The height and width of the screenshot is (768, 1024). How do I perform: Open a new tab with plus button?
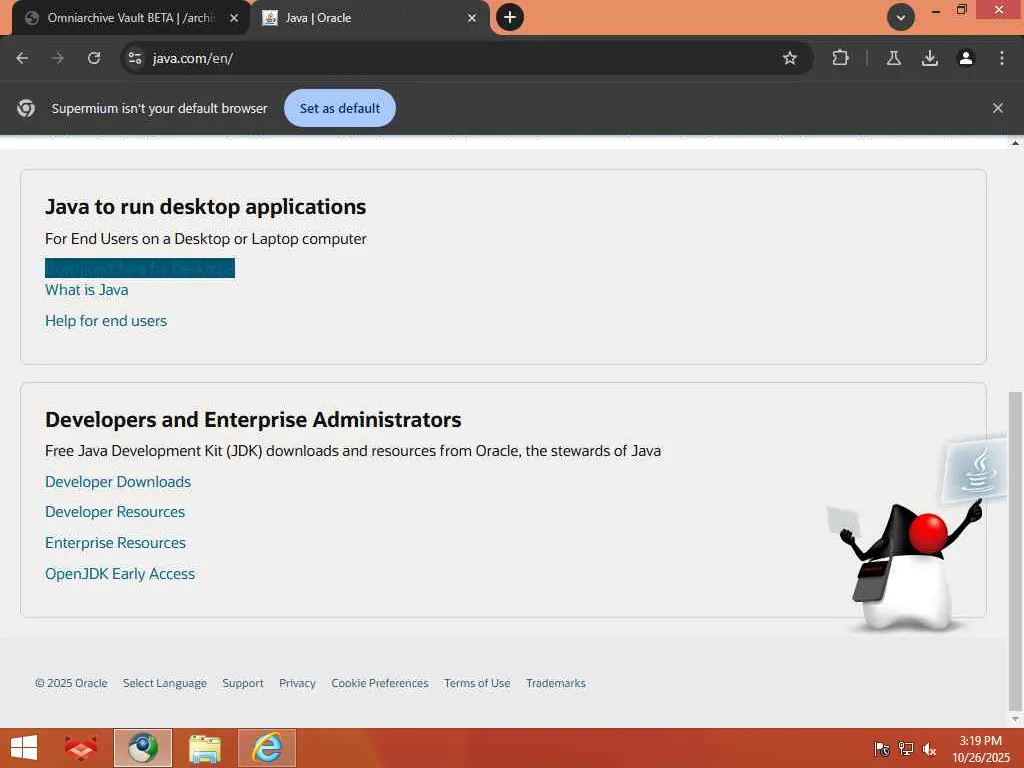click(x=510, y=17)
